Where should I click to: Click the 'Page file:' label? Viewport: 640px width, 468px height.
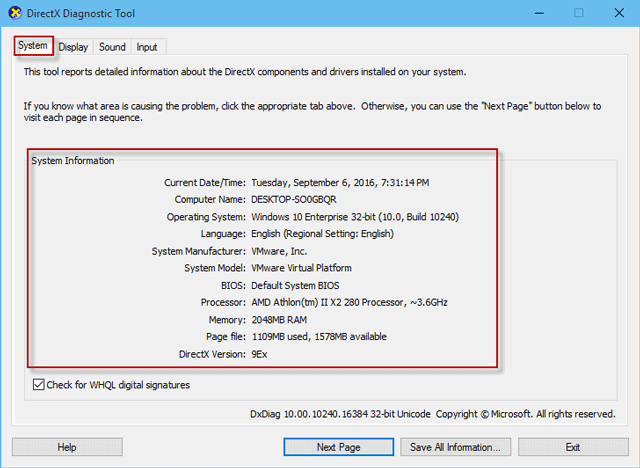(226, 337)
